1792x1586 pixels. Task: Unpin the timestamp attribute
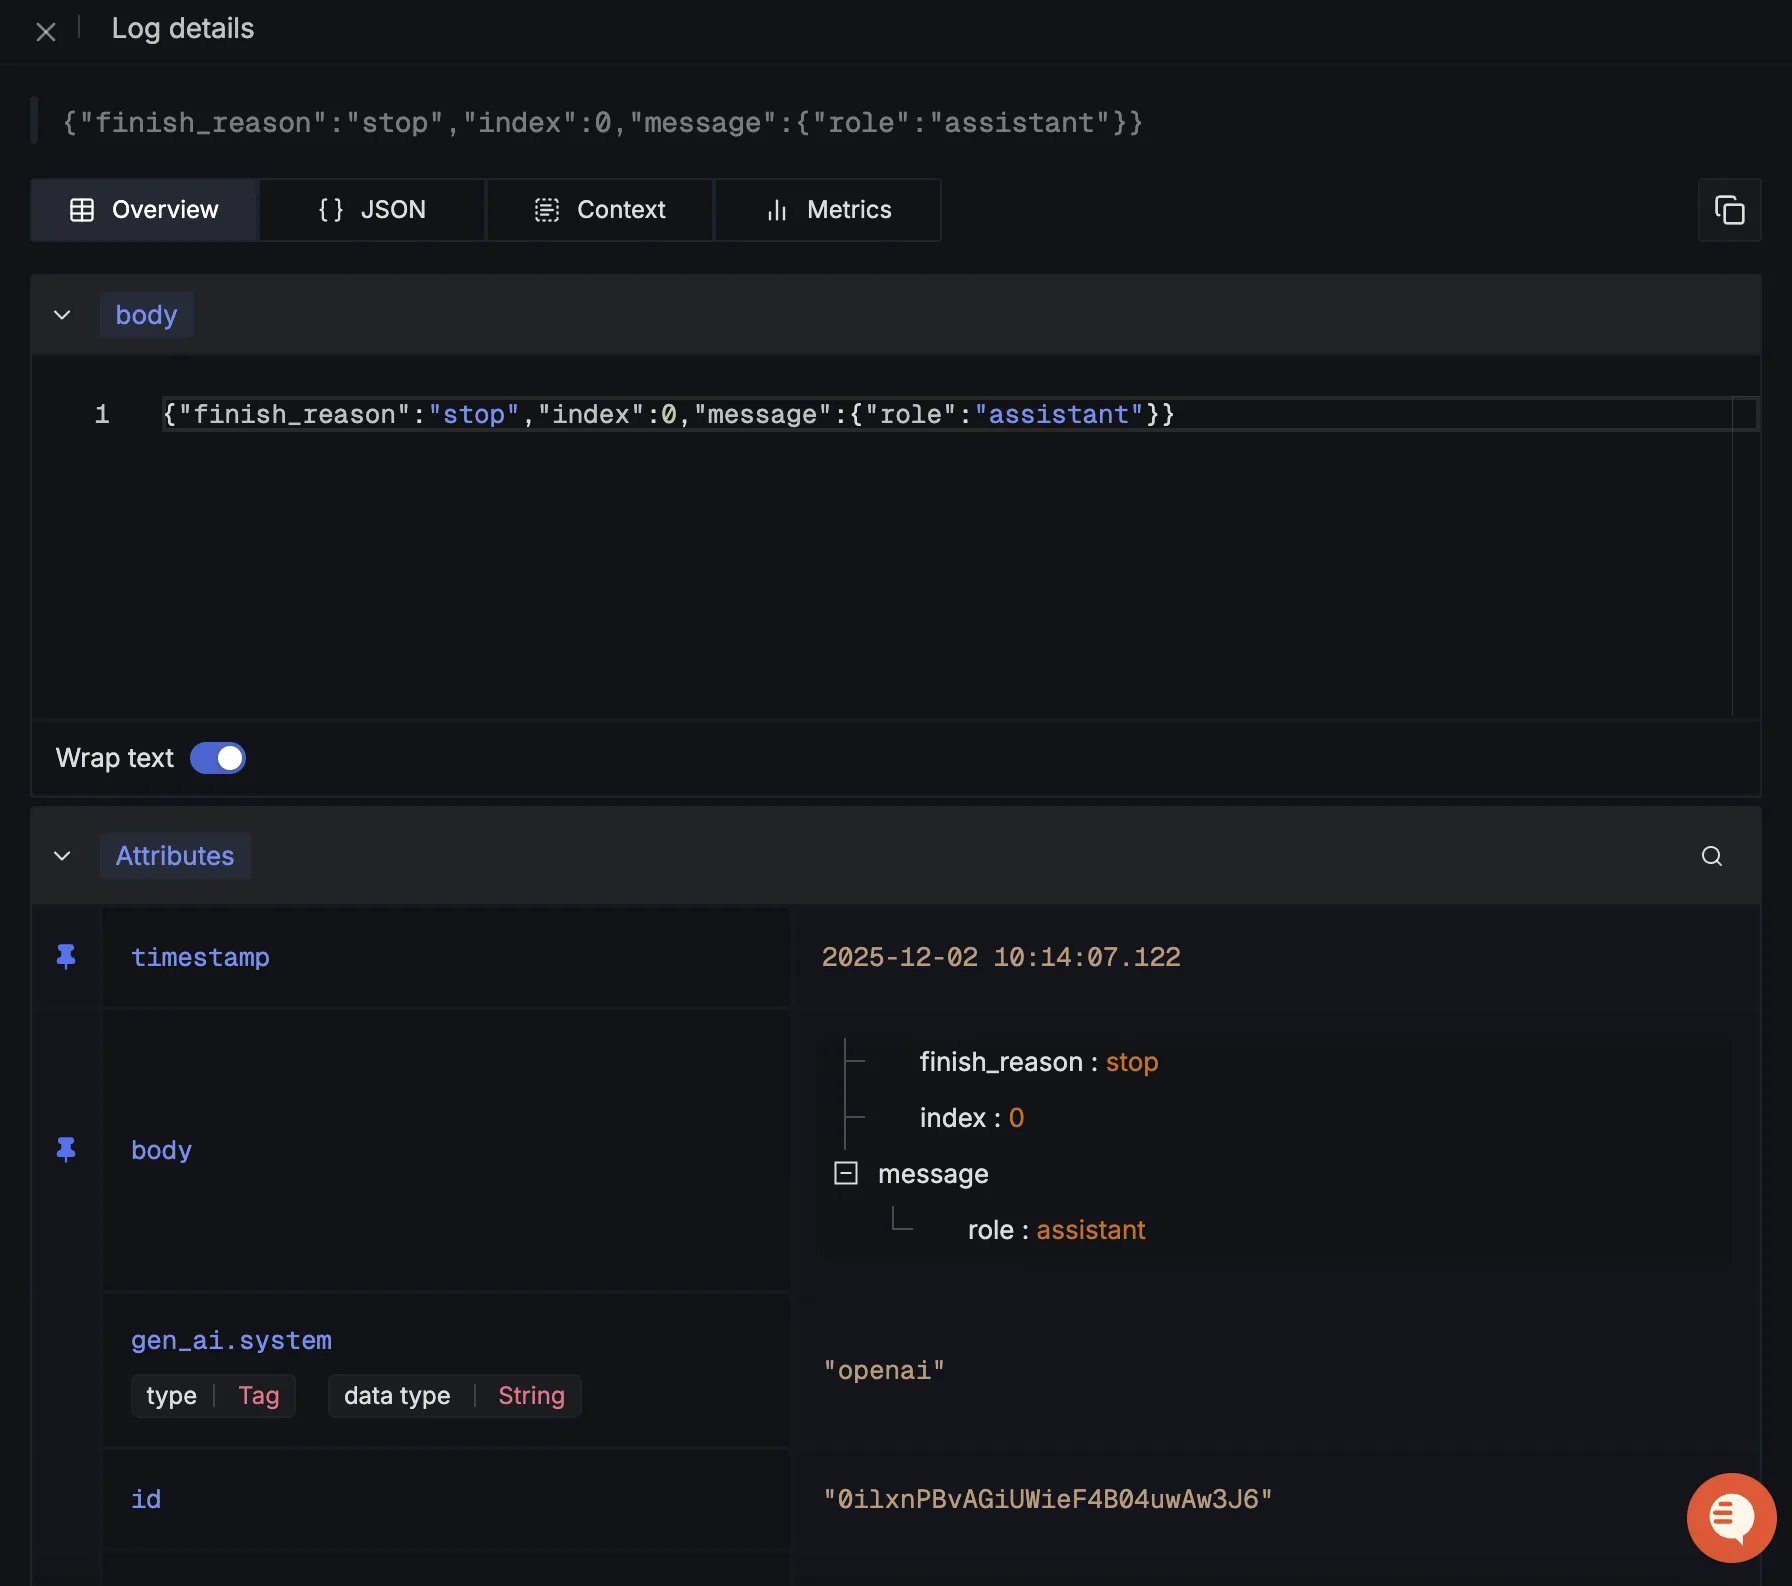coord(66,957)
